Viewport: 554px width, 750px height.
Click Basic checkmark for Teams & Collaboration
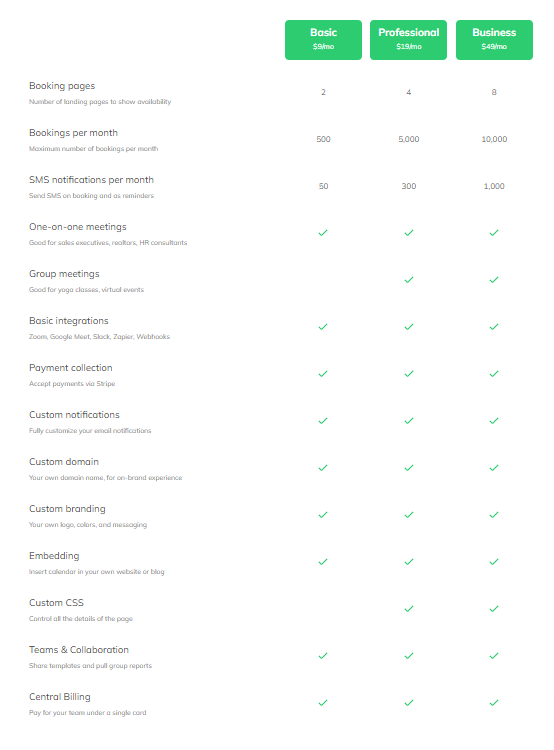[x=323, y=656]
